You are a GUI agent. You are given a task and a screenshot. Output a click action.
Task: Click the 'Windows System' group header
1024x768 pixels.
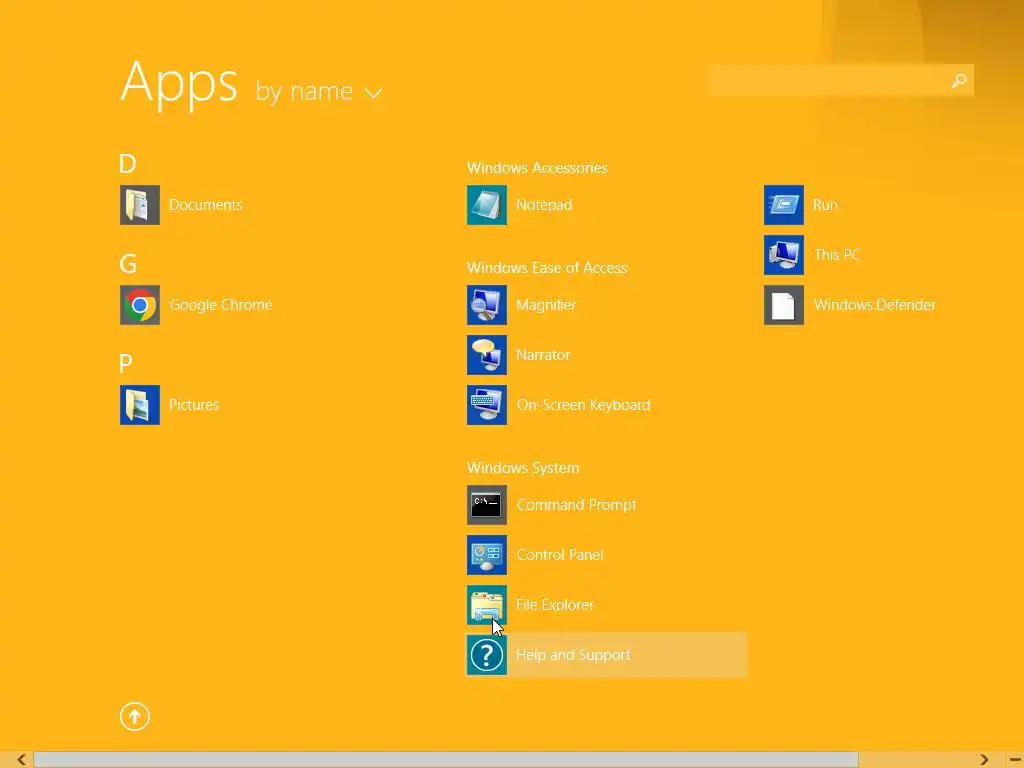(x=523, y=468)
